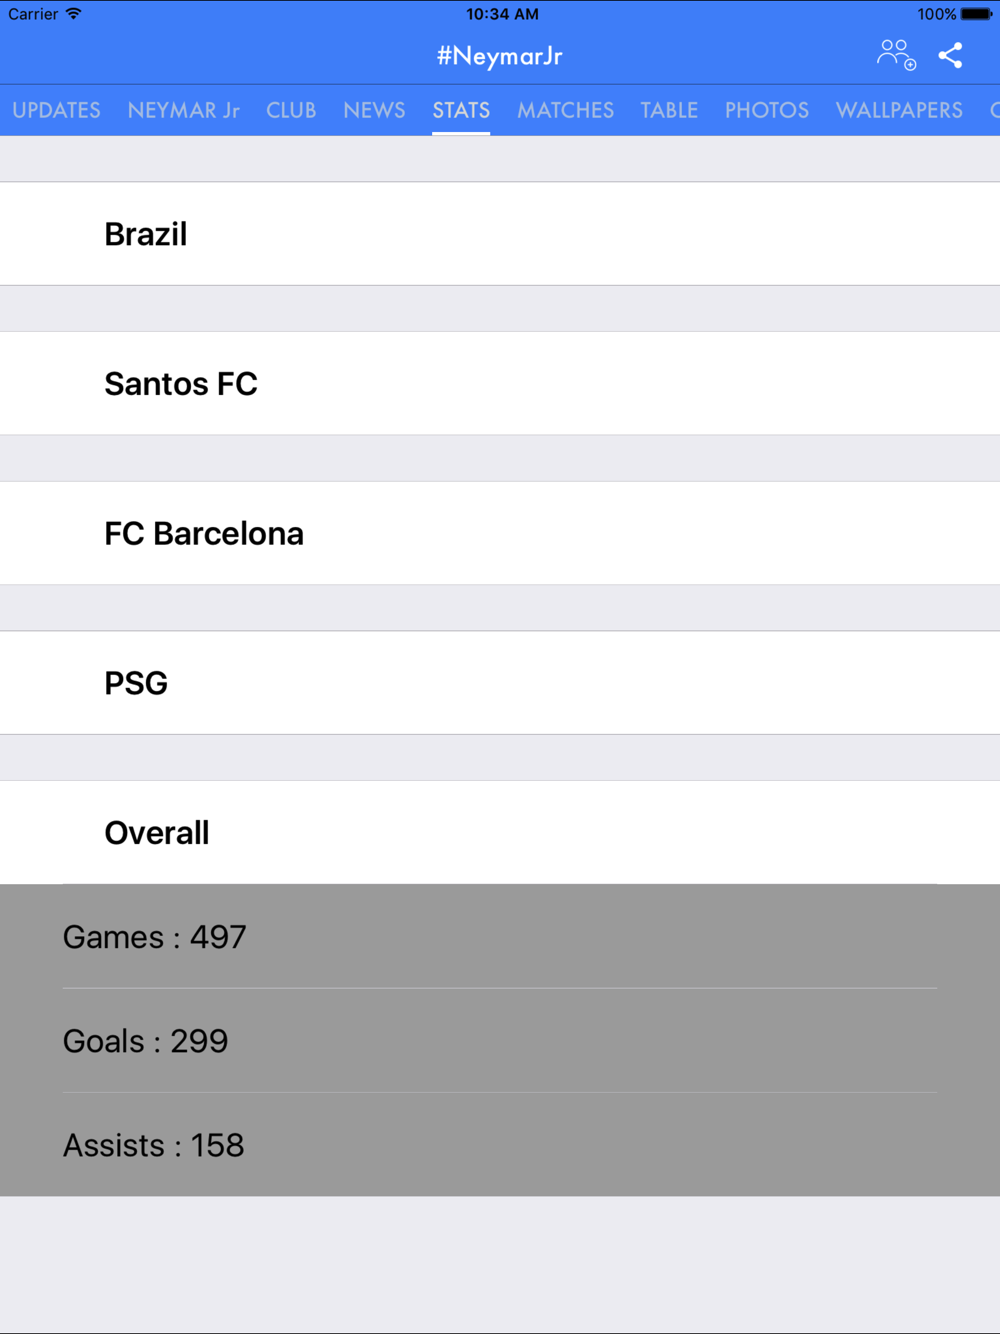Open the UPDATES tab
This screenshot has height=1334, width=1000.
pyautogui.click(x=56, y=110)
